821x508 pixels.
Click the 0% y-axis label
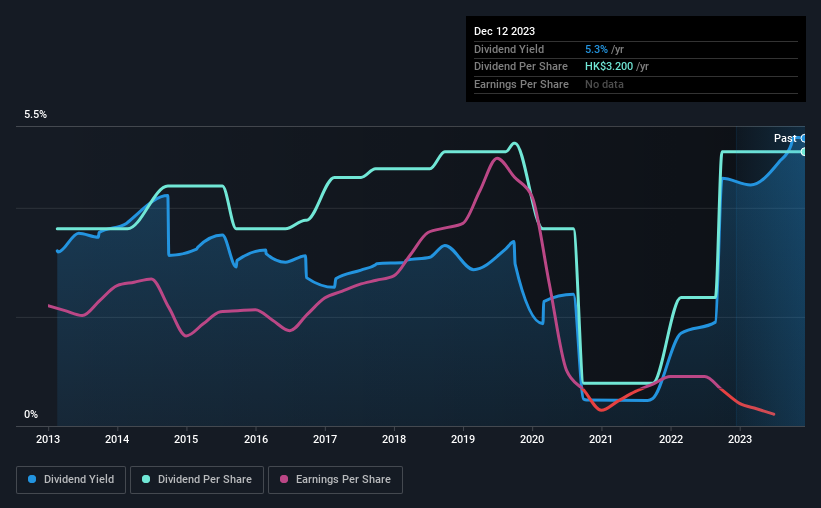pyautogui.click(x=31, y=414)
